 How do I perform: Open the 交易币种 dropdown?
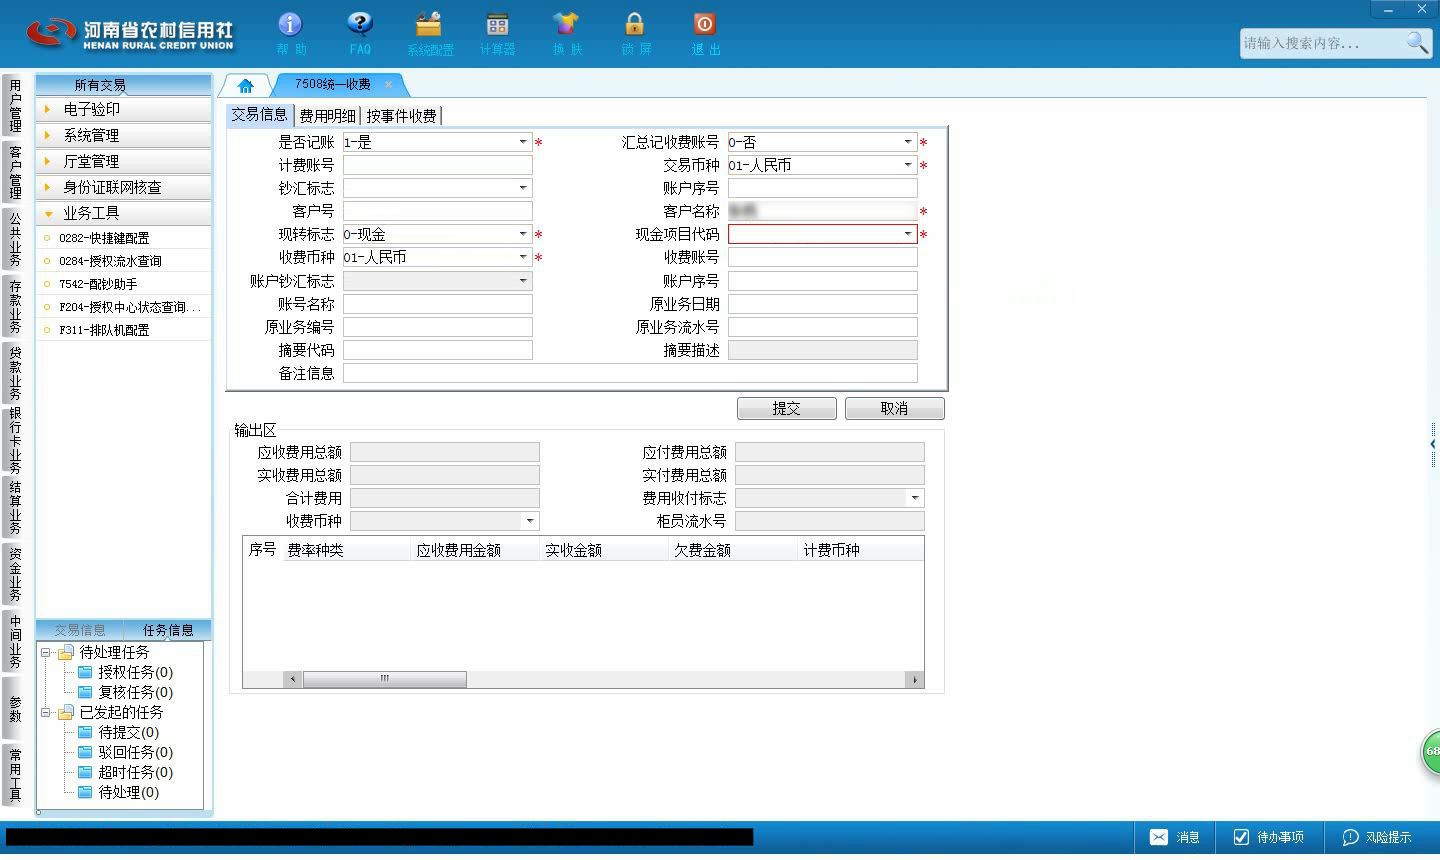coord(908,165)
